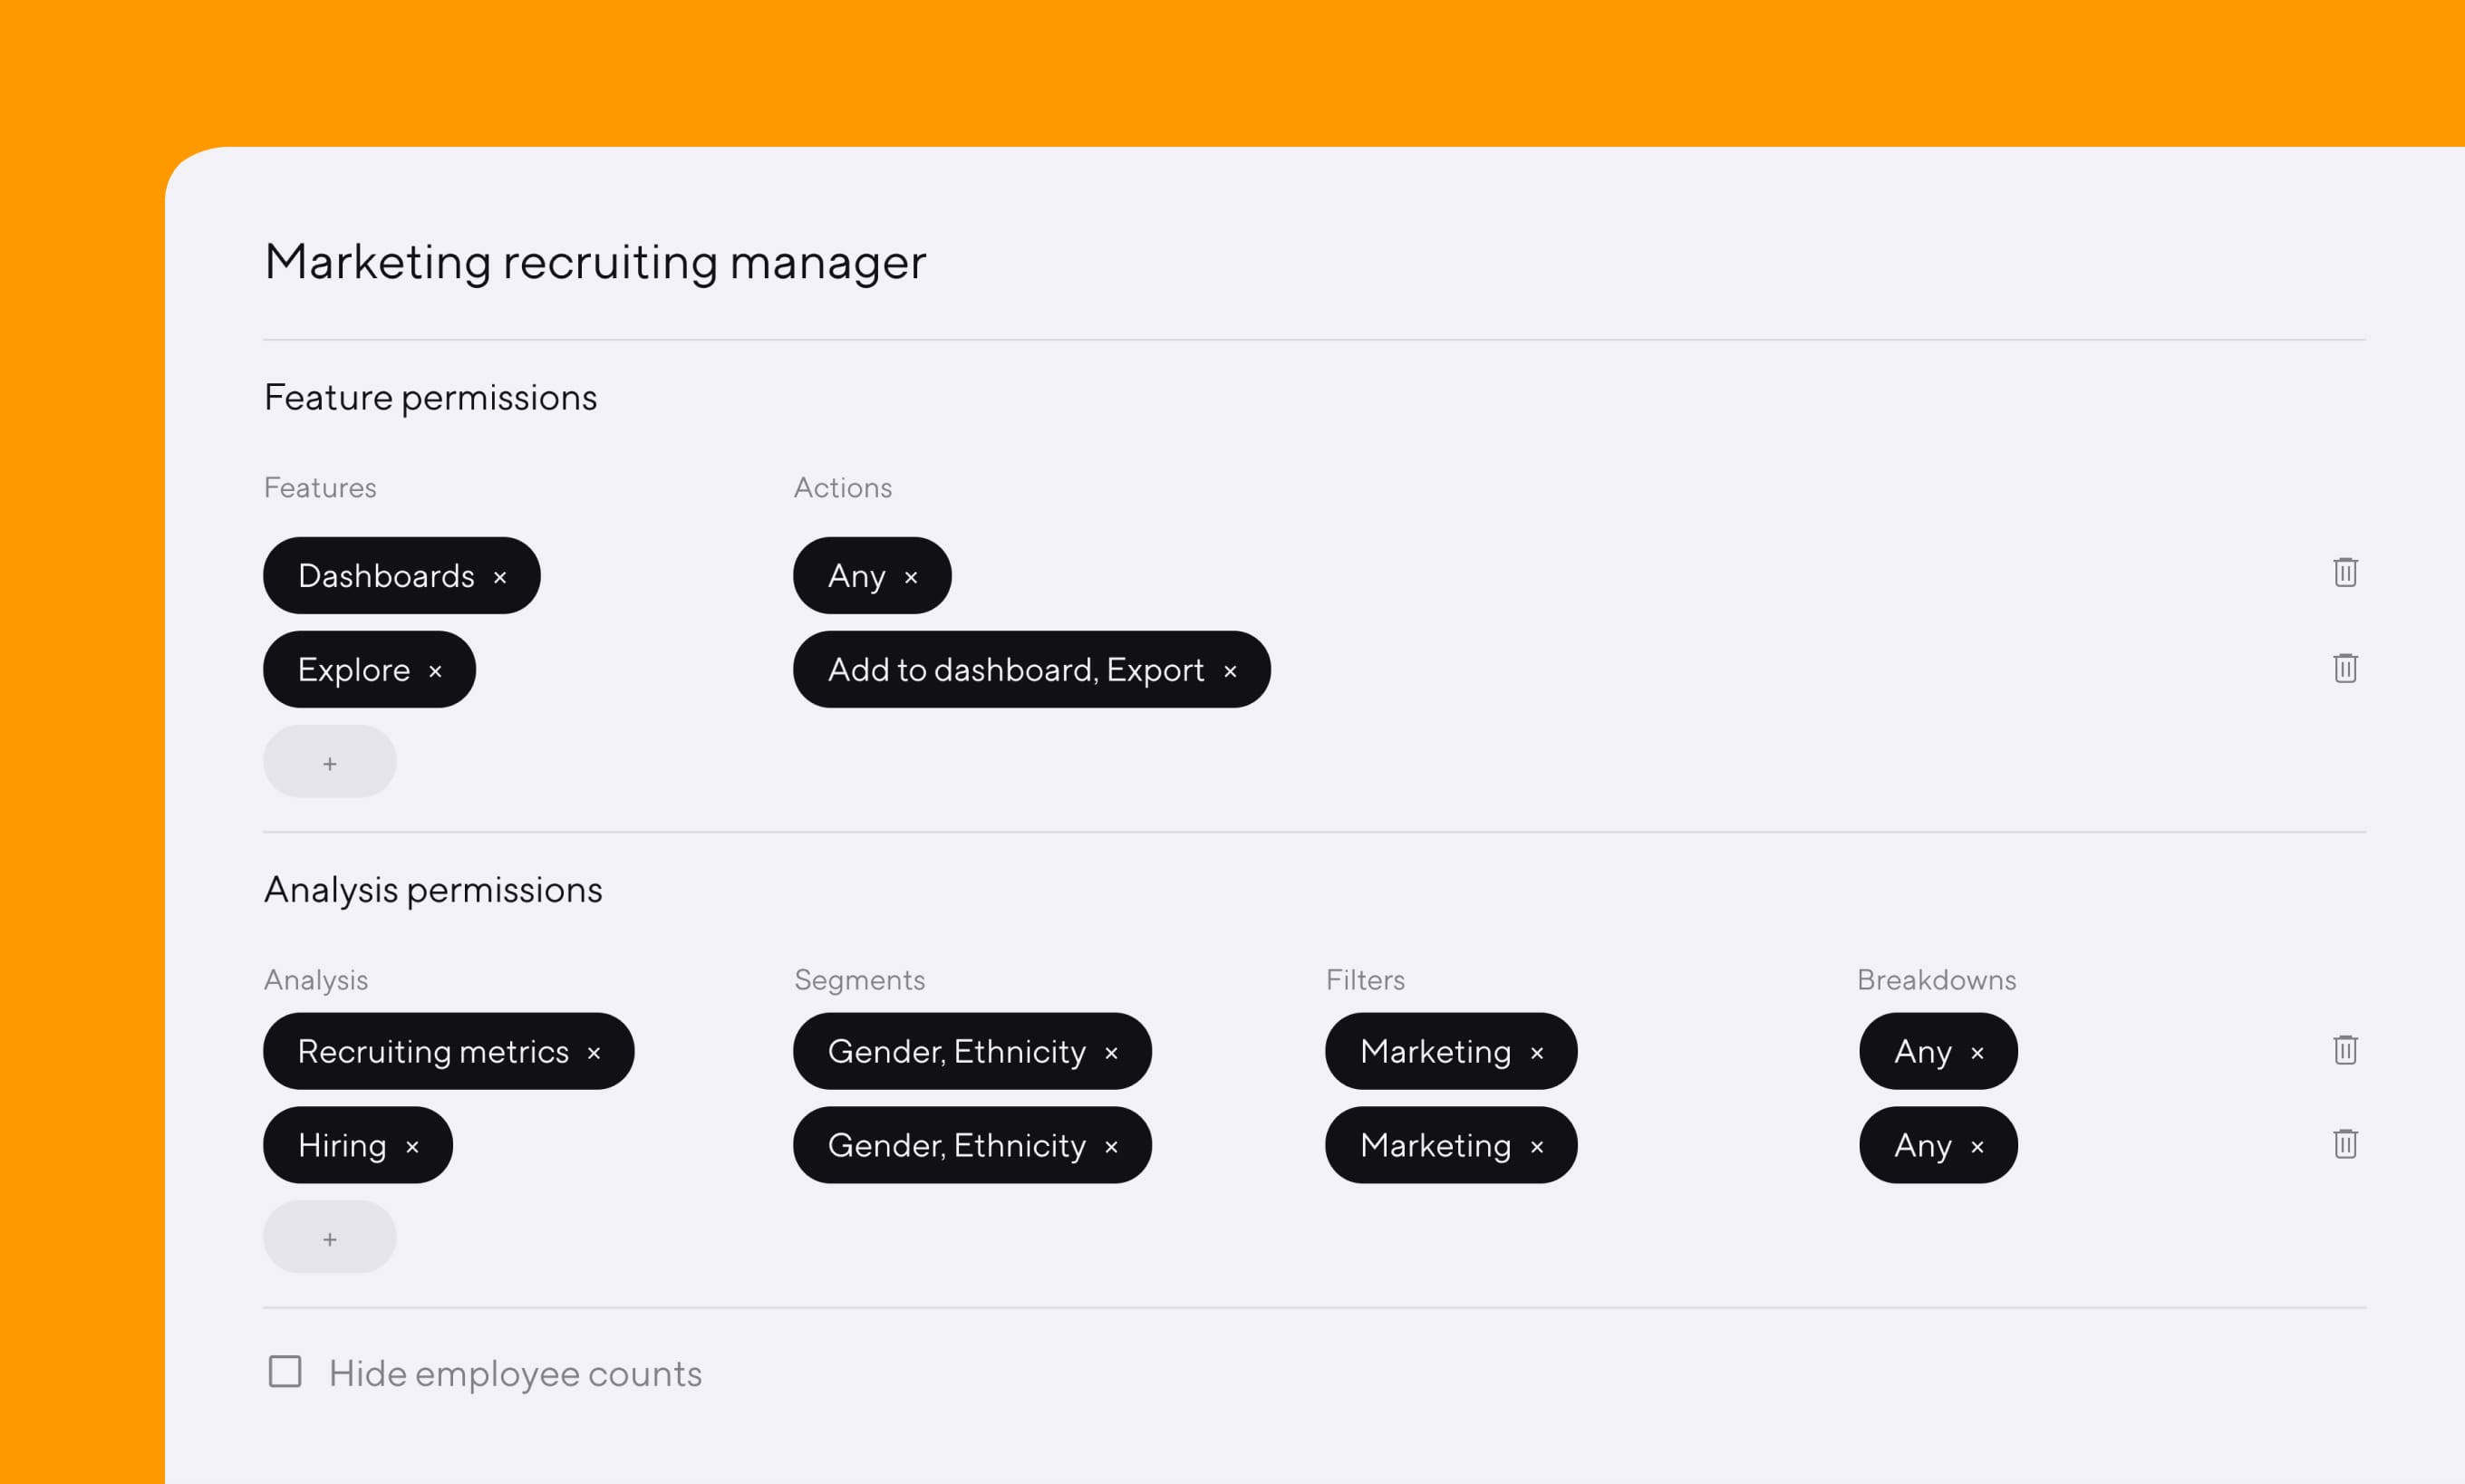Remove the Add to dashboard, Export tag

tap(1231, 670)
